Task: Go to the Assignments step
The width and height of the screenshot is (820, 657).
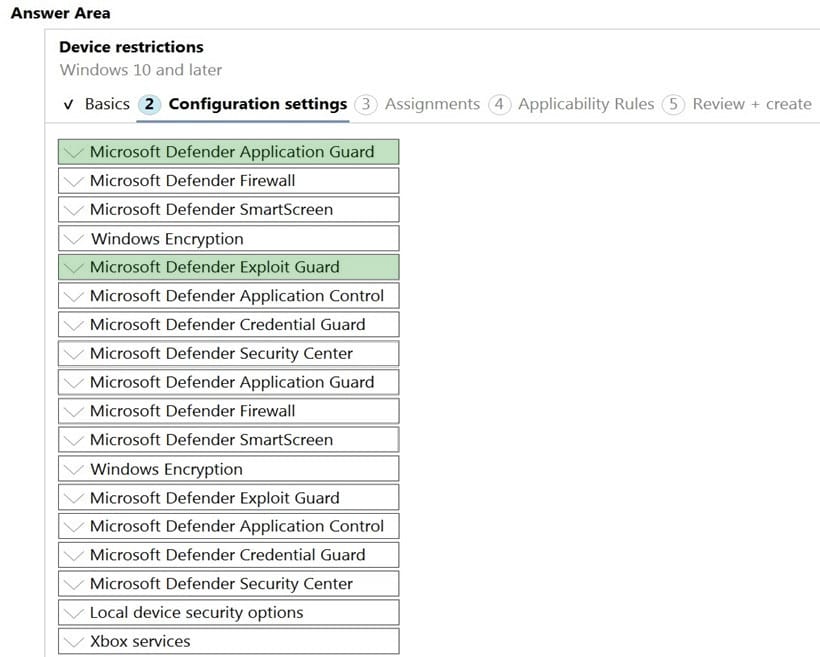Action: click(417, 104)
